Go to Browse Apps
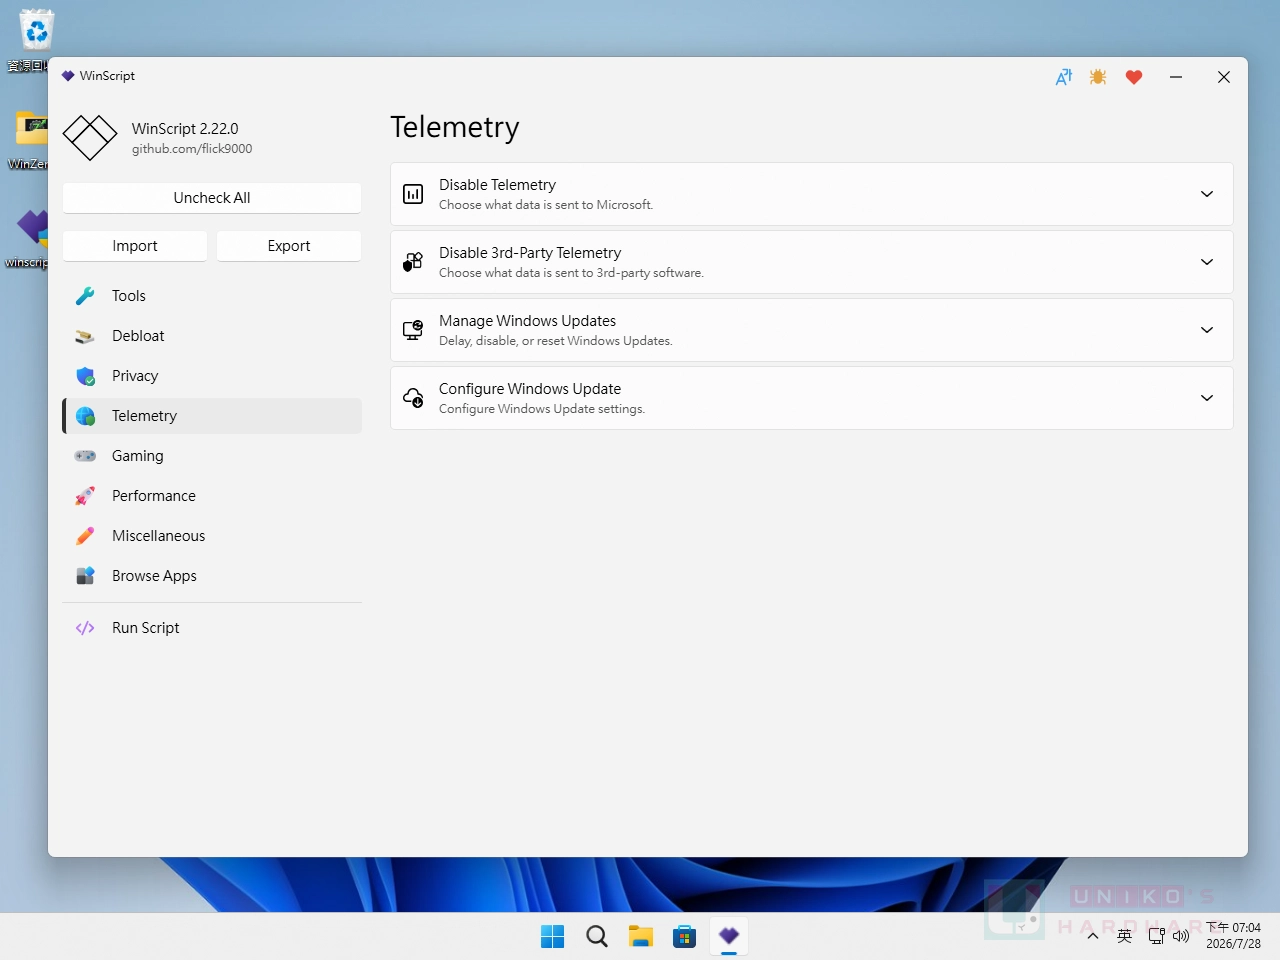 (x=212, y=576)
